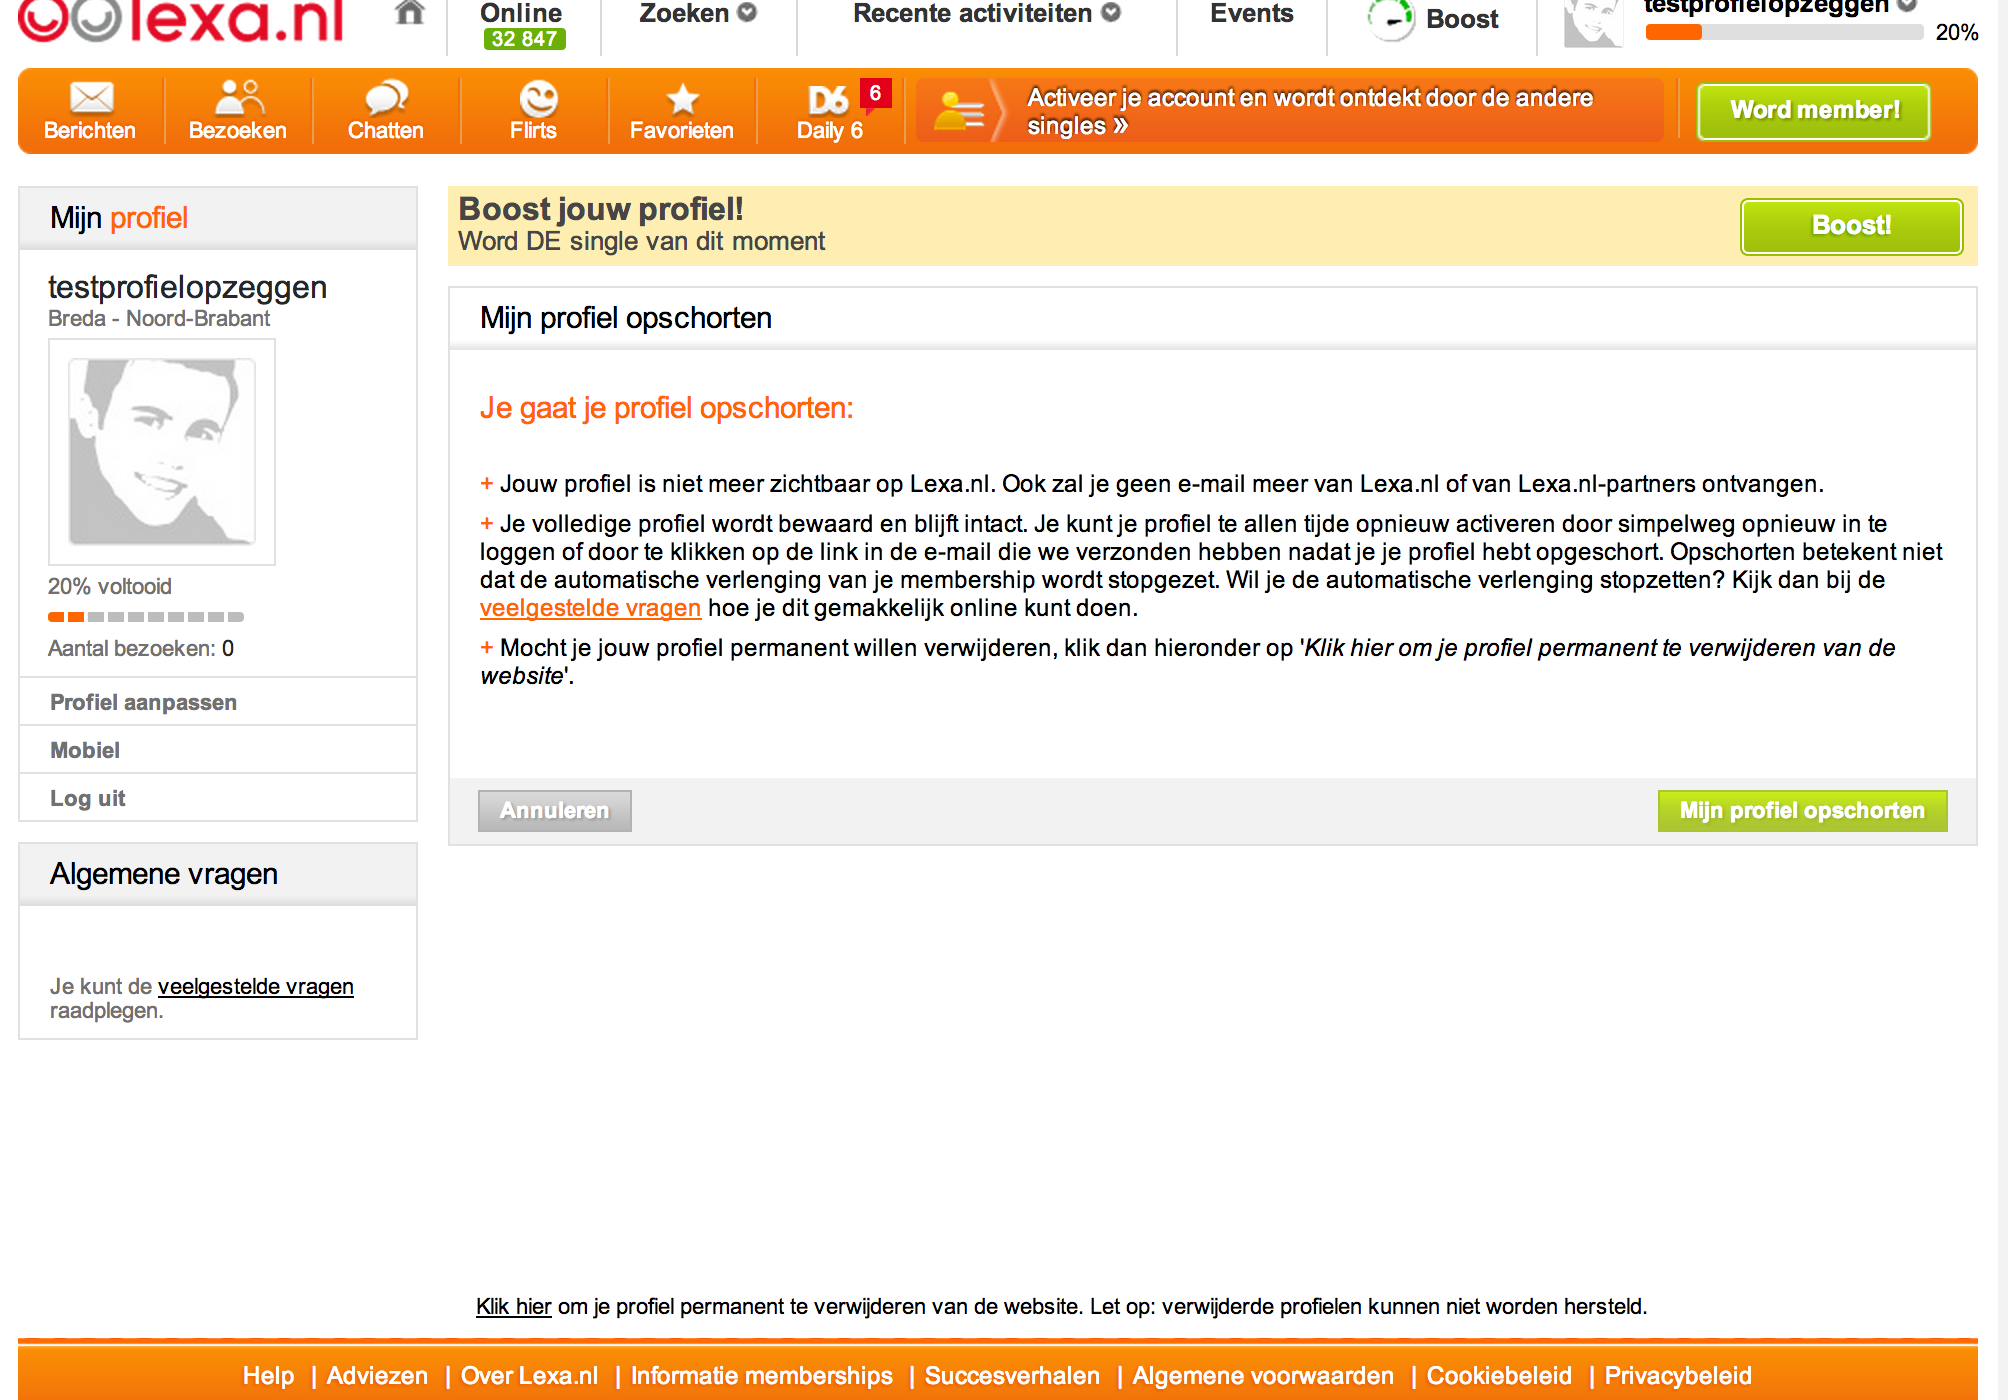Open the Favorieten star icon
The height and width of the screenshot is (1400, 2008).
click(683, 98)
